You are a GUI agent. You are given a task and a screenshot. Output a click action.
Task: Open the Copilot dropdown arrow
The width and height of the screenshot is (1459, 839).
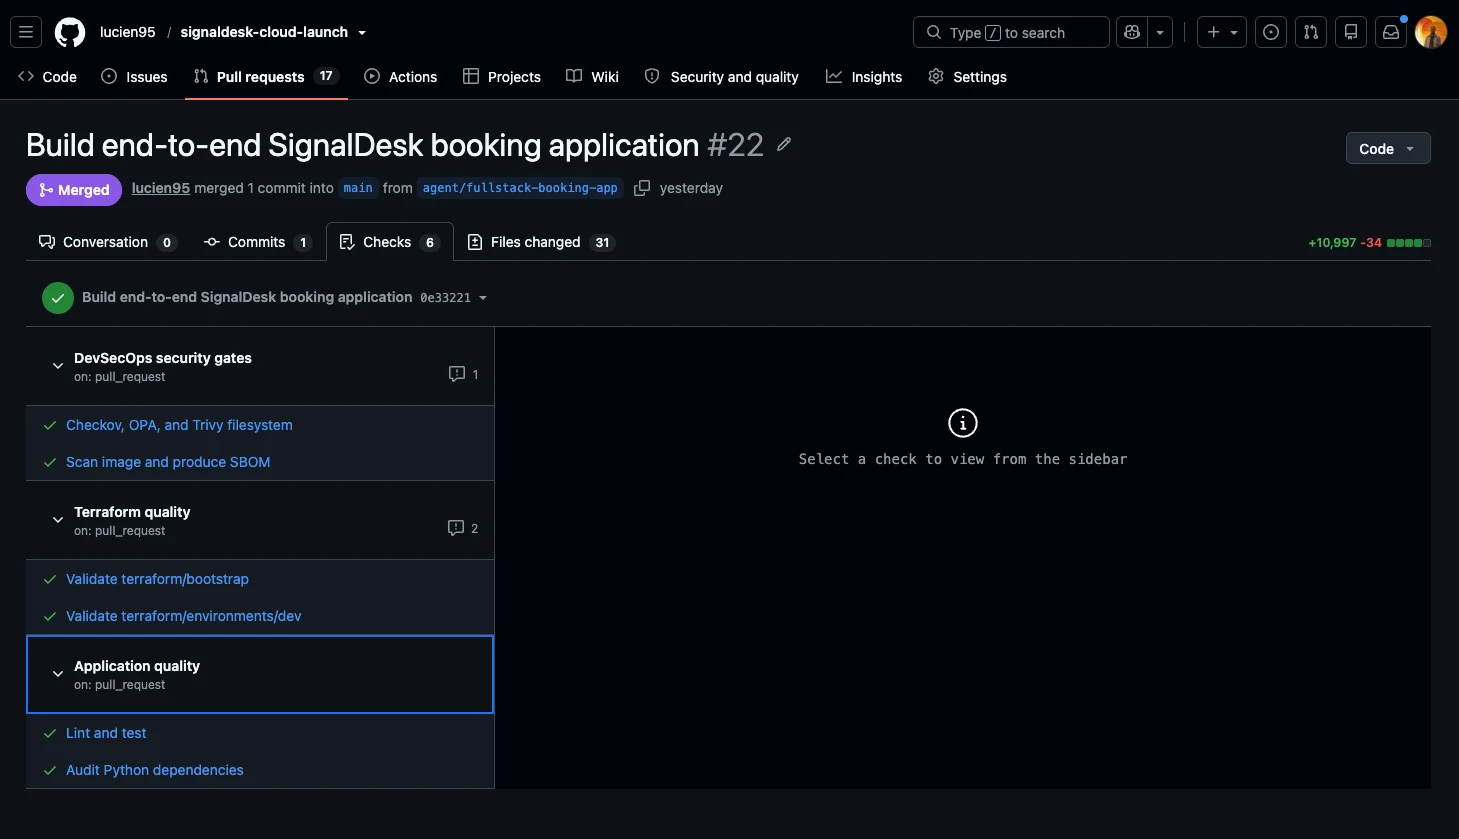click(1160, 32)
